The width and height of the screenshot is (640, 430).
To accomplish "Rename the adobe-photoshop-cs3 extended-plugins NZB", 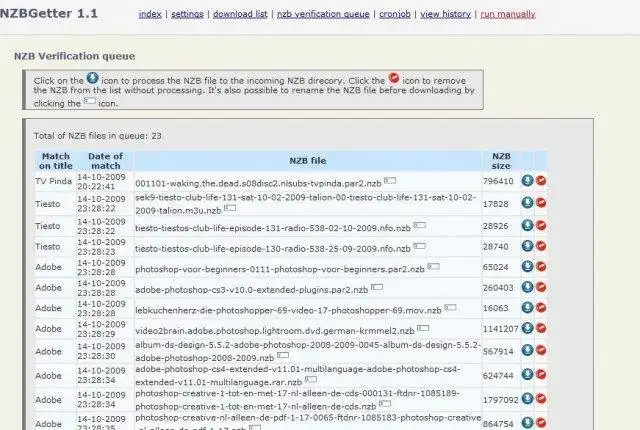I will 377,287.
